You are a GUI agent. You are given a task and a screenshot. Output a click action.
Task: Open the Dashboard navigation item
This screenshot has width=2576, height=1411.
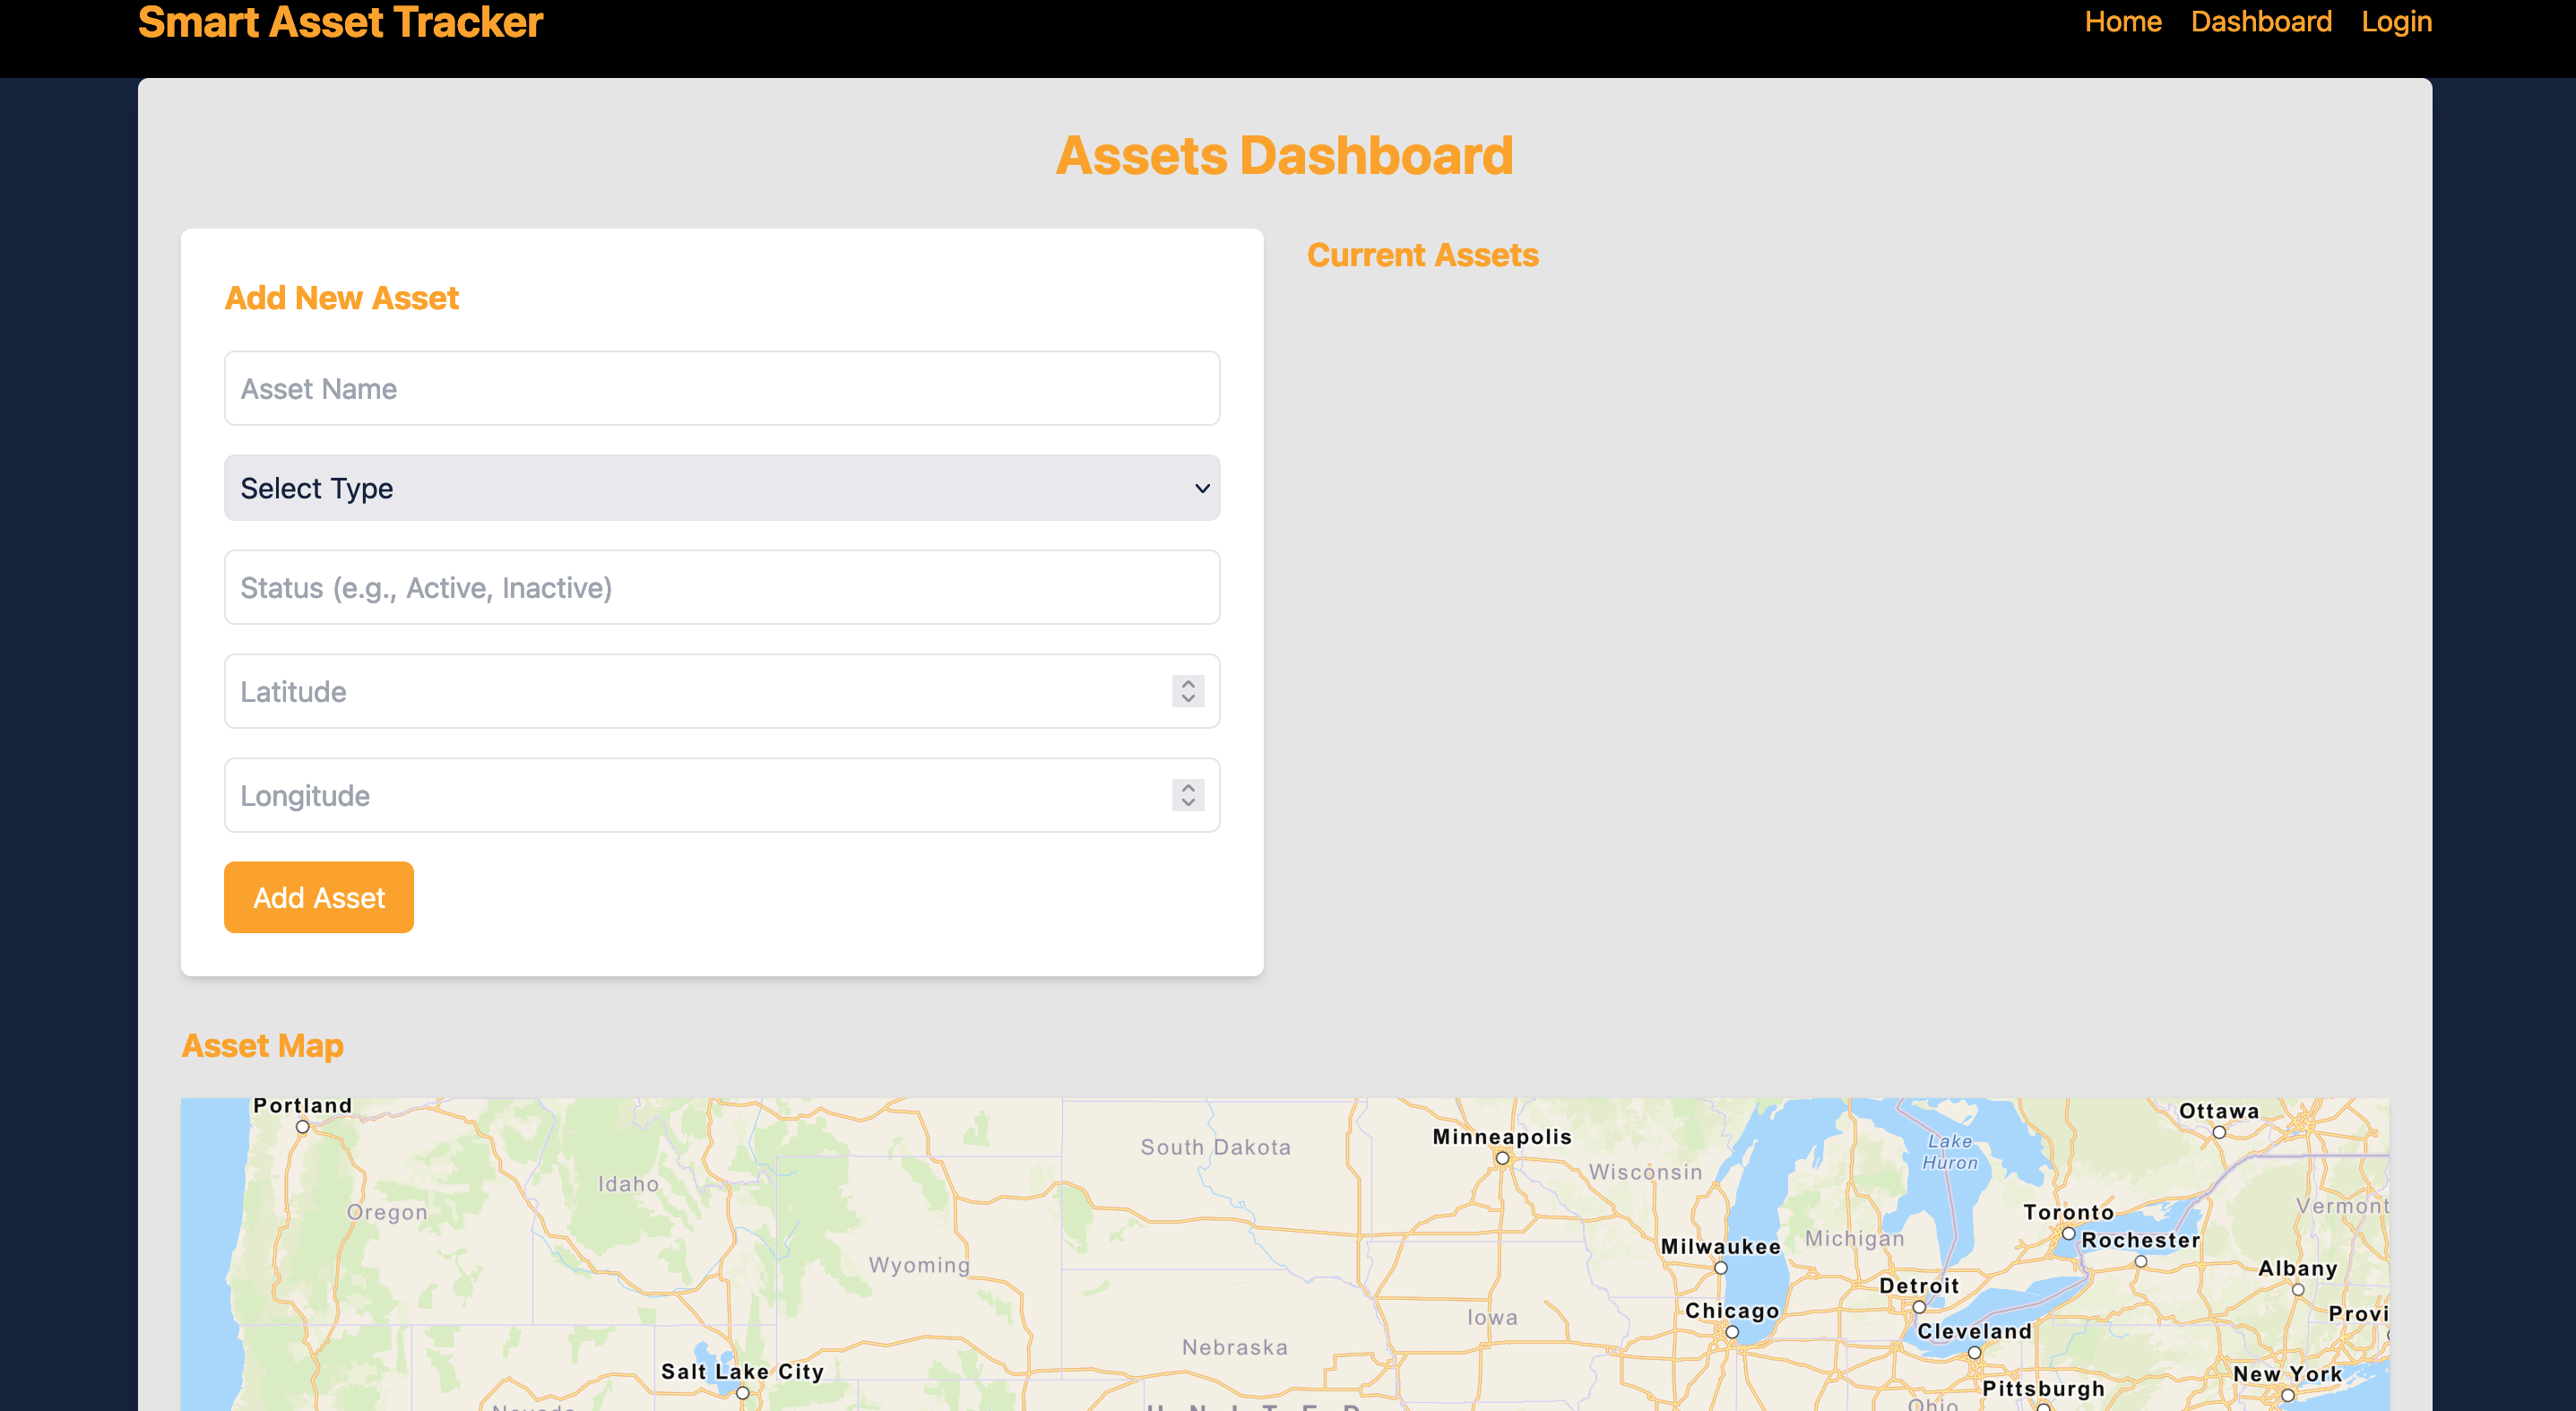point(2261,21)
